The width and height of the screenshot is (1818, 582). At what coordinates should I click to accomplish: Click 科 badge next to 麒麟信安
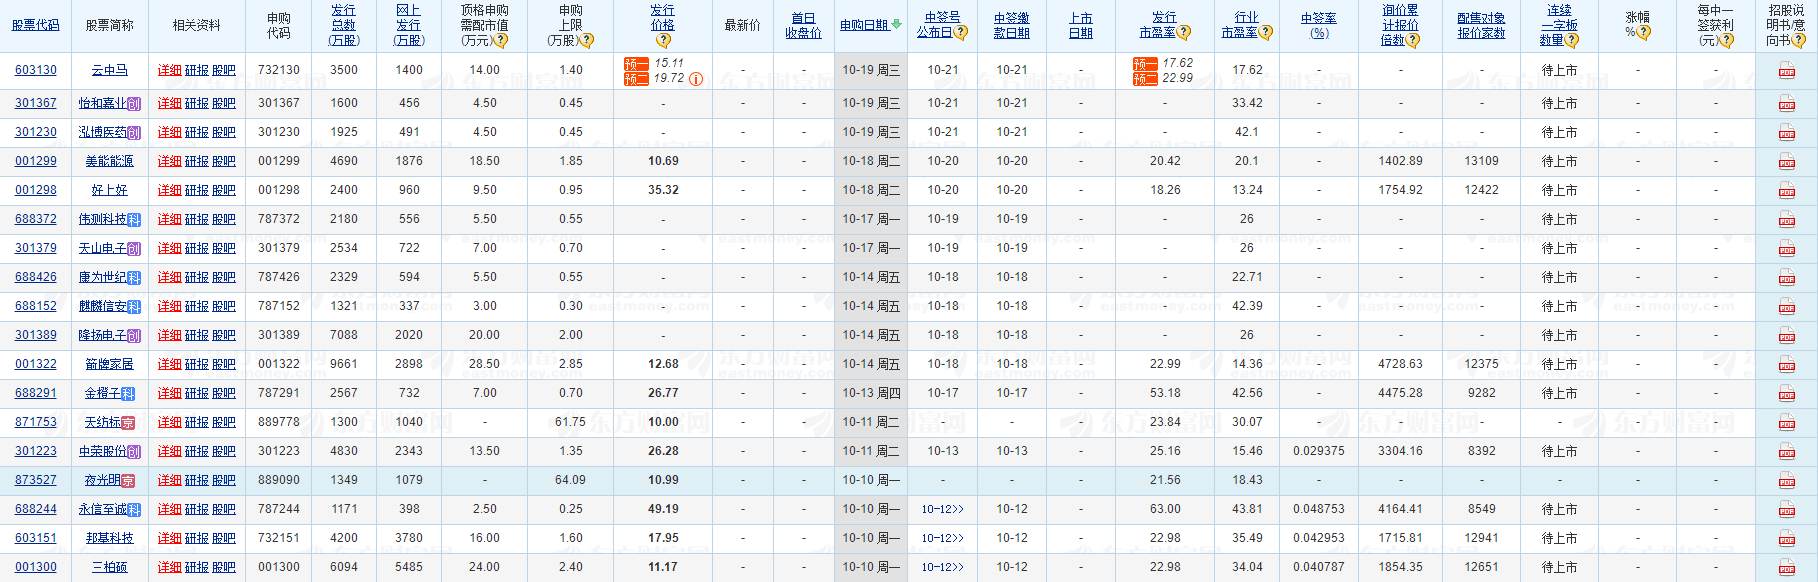134,307
